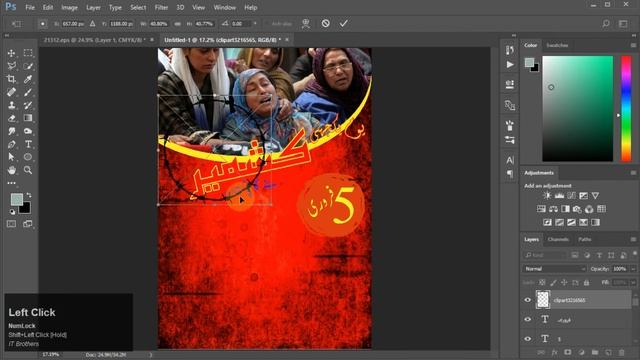Open the Layers panel menu

[x=633, y=240]
